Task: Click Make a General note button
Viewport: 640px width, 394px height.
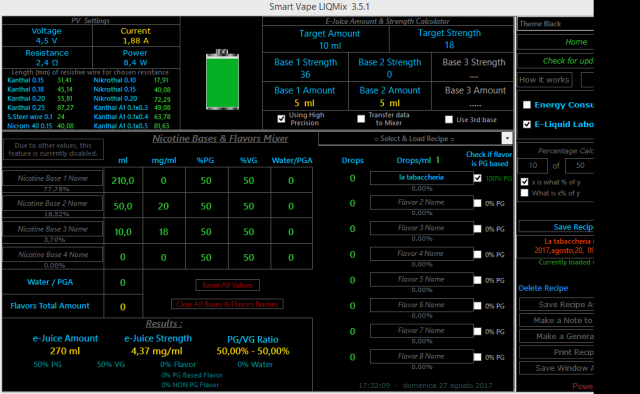Action: pyautogui.click(x=556, y=336)
